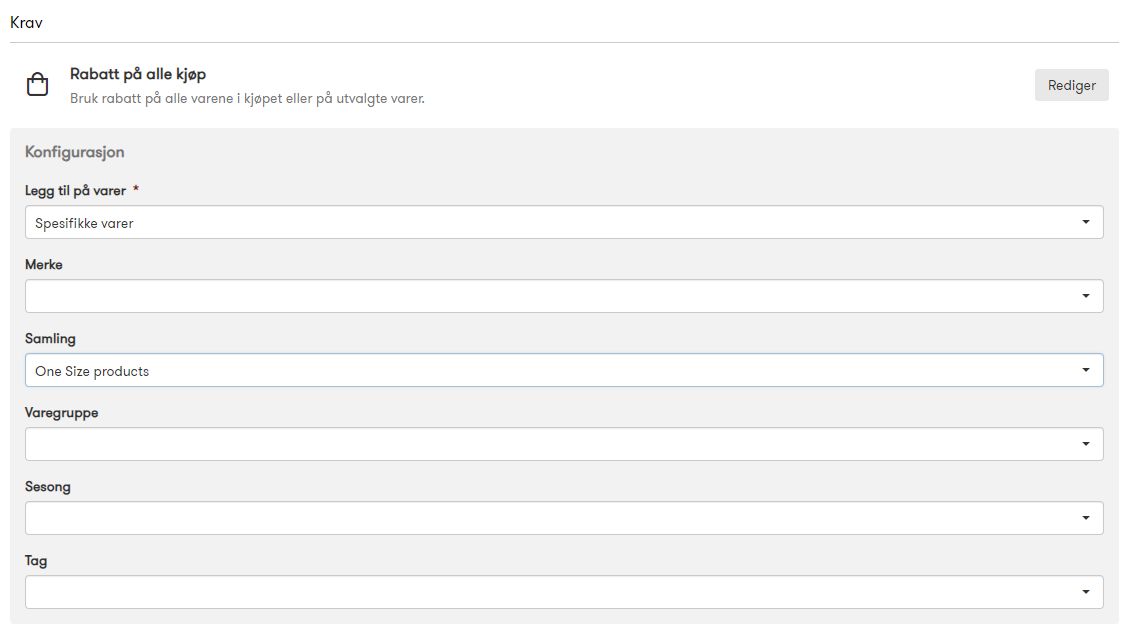The height and width of the screenshot is (637, 1131).
Task: Open the empty Tag dropdown field
Action: point(564,592)
